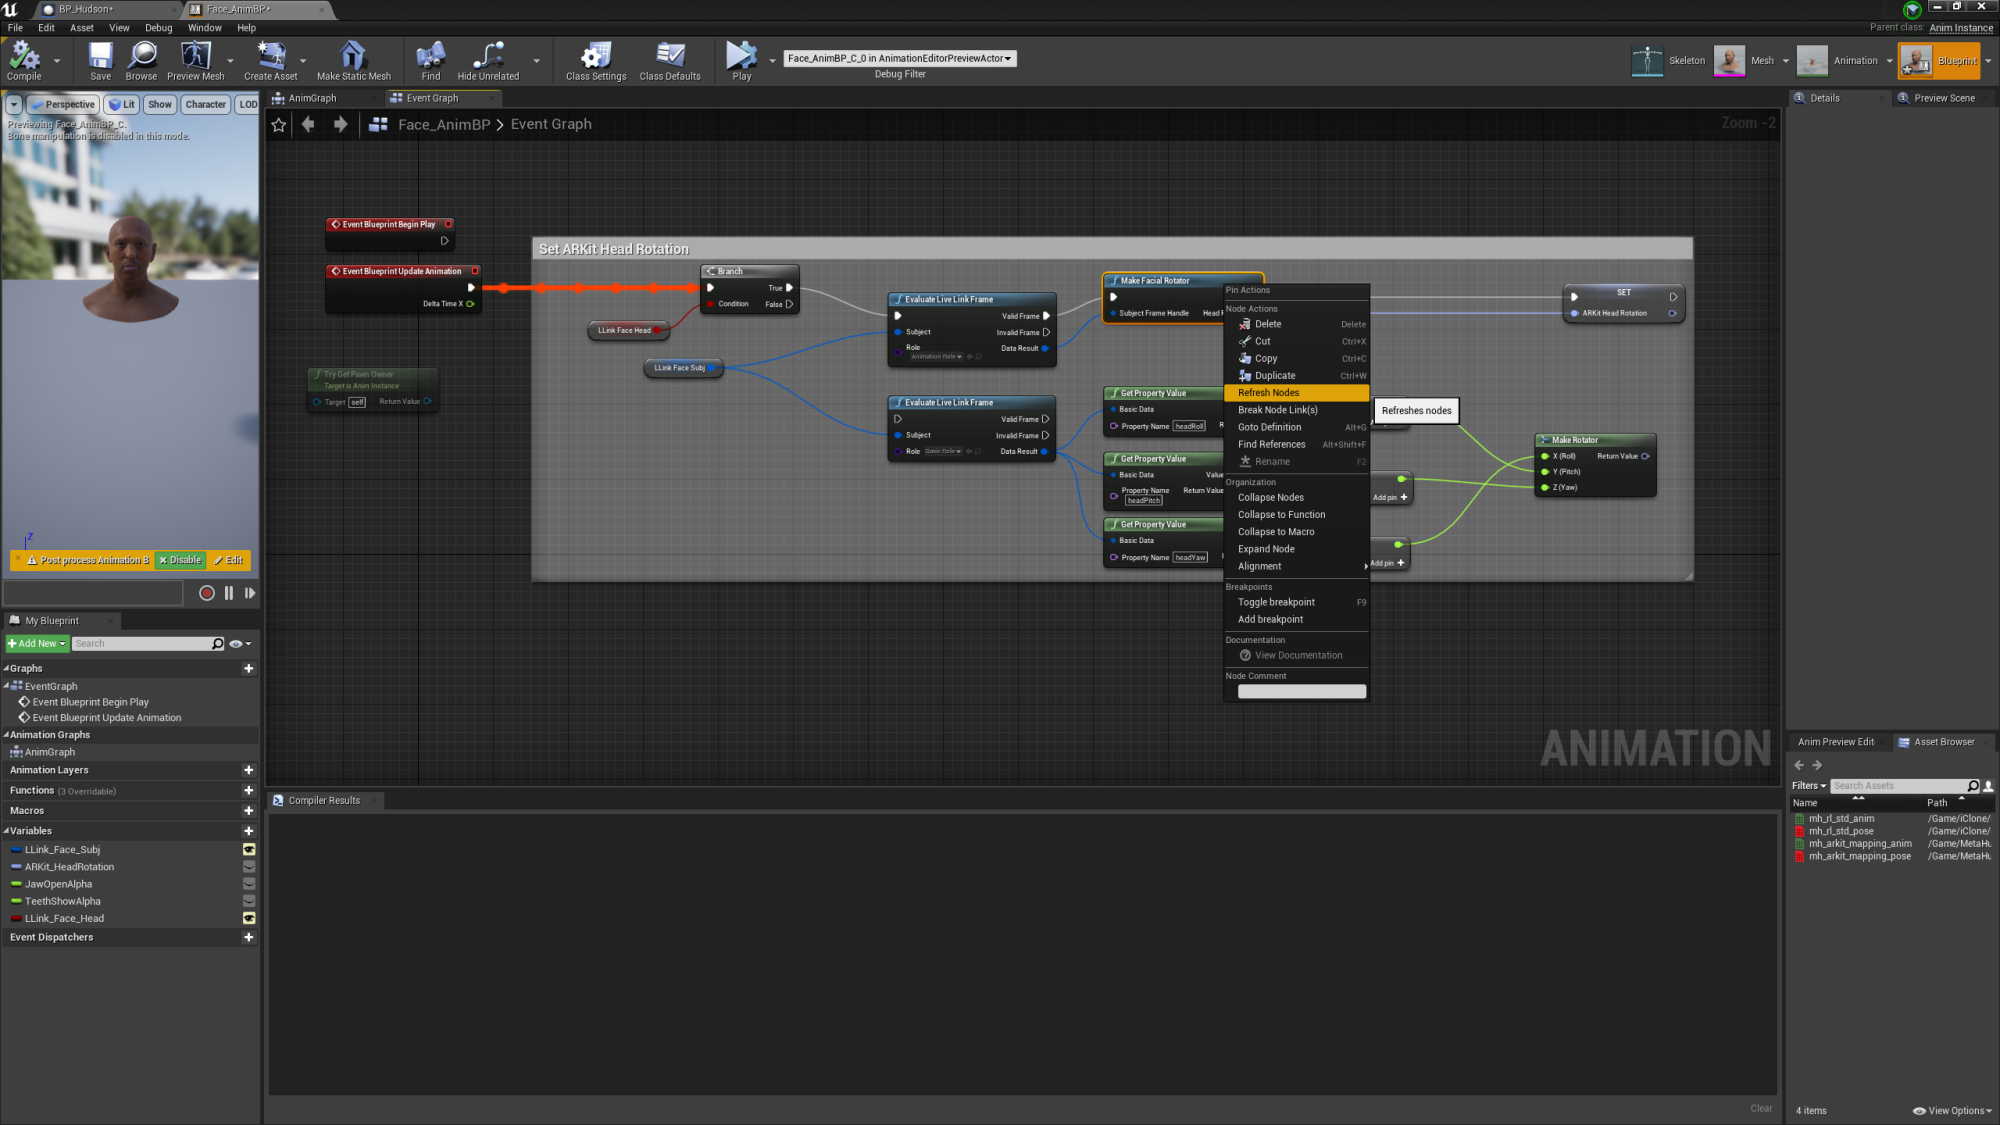The width and height of the screenshot is (2000, 1125).
Task: Switch to the AnimGraph tab
Action: [x=312, y=98]
